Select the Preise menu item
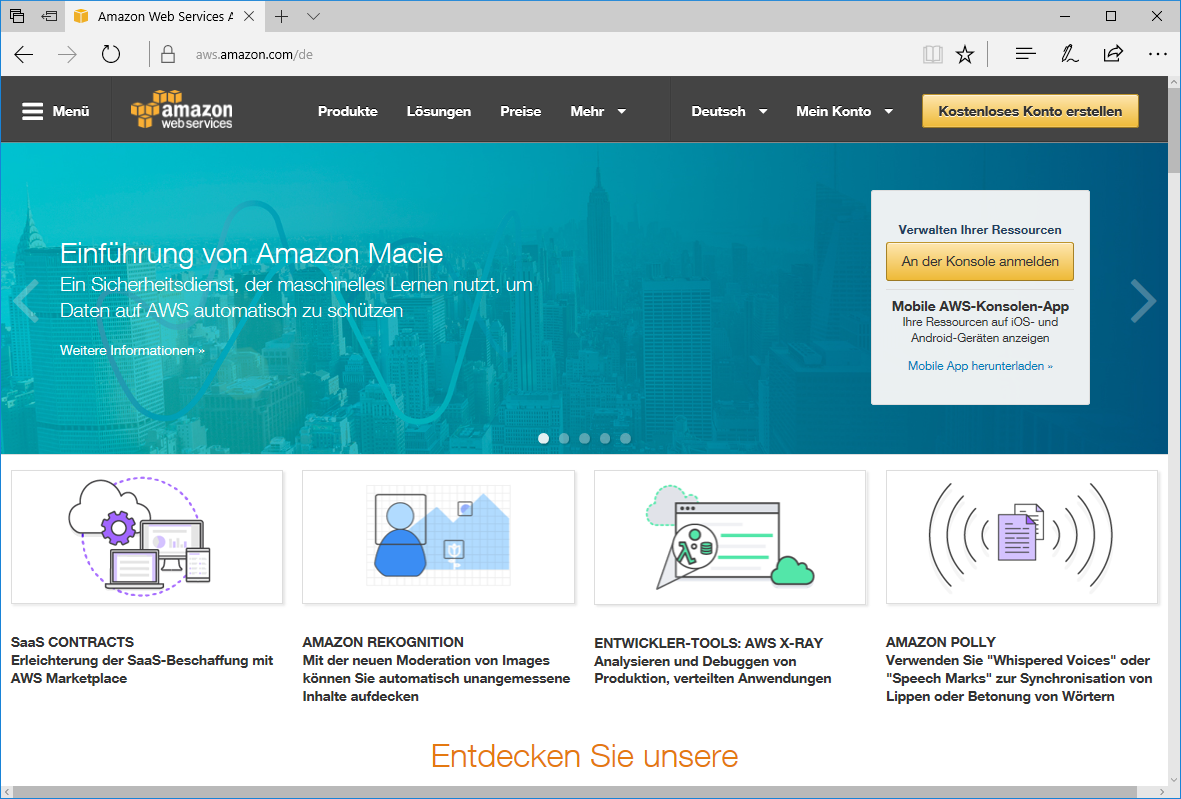 [x=520, y=111]
